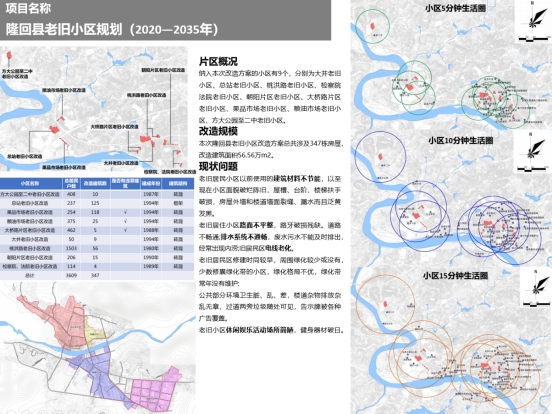Click the checkmark in the 粮油市场老旧小区改造 row
Viewport: 552px width, 414px height.
pos(125,221)
